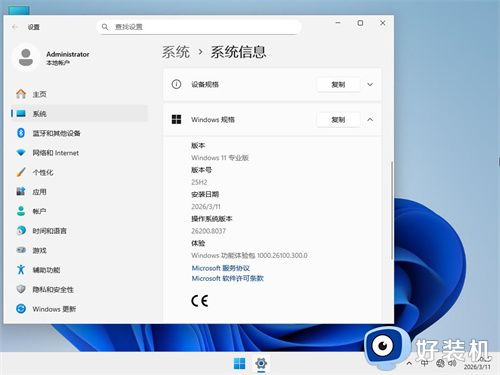Show hidden tray icons chevron
Image resolution: width=500 pixels, height=375 pixels.
pyautogui.click(x=409, y=363)
